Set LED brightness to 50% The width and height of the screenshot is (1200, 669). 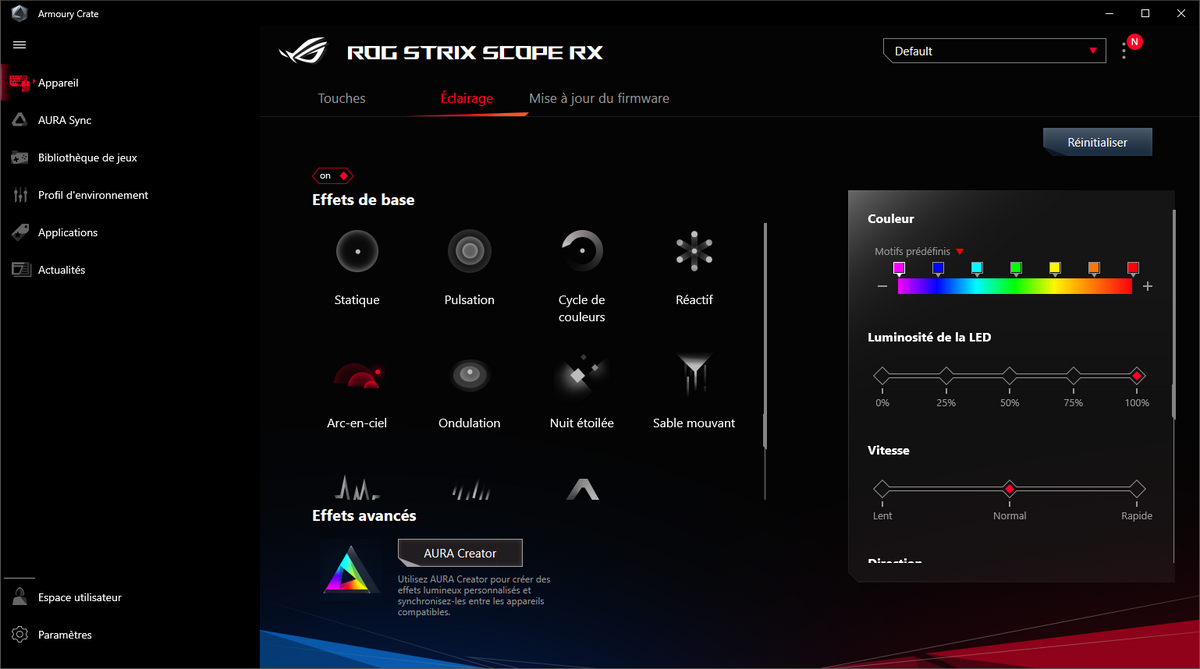point(1010,376)
